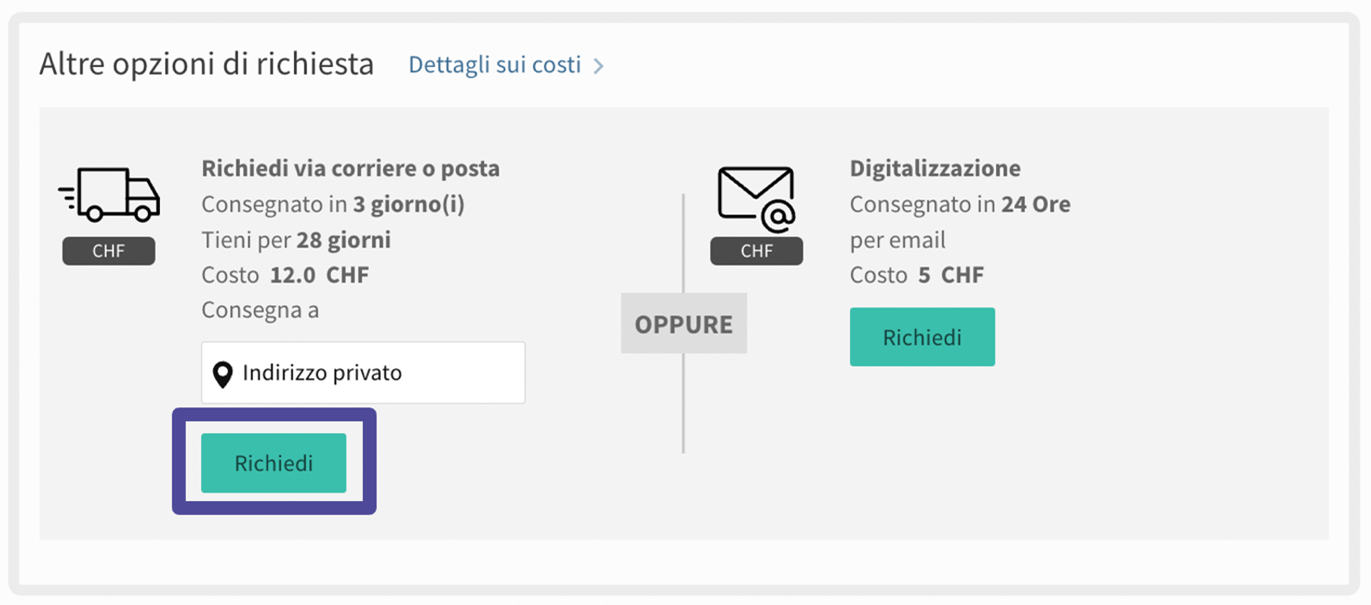Click the Consegnato in 24 Ore text
The image size is (1371, 605).
point(960,204)
